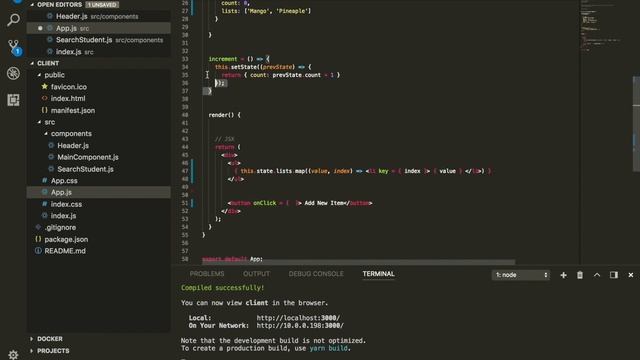Close the terminal panel

click(631, 275)
